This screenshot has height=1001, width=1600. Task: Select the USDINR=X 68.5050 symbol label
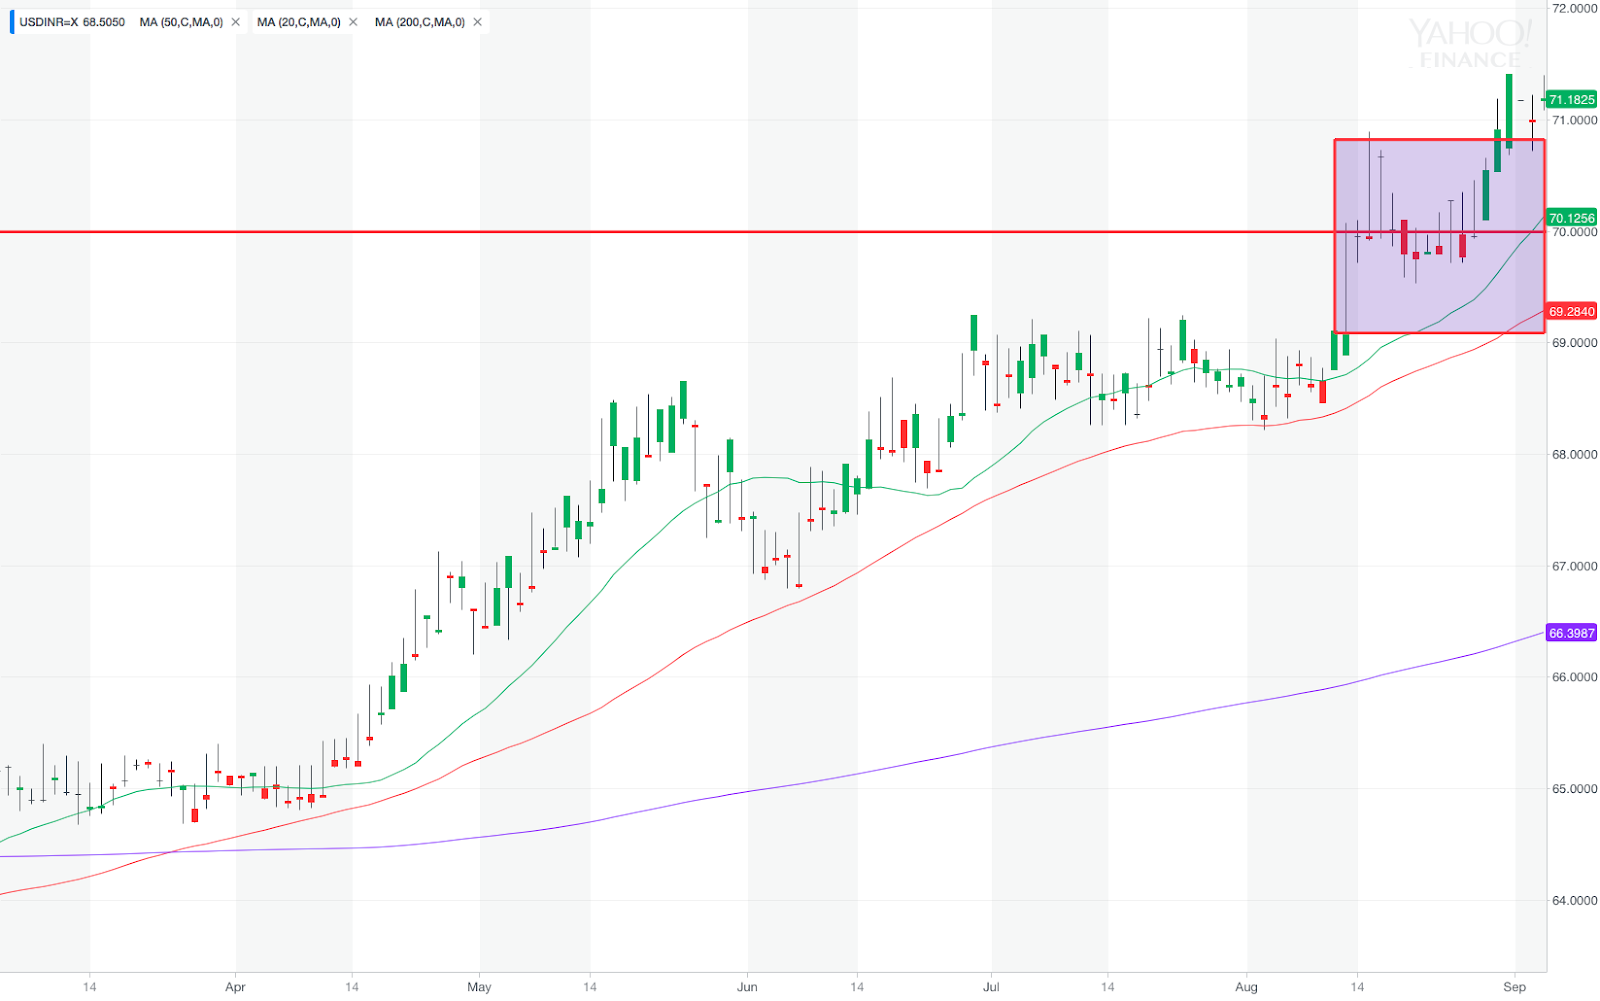coord(72,22)
